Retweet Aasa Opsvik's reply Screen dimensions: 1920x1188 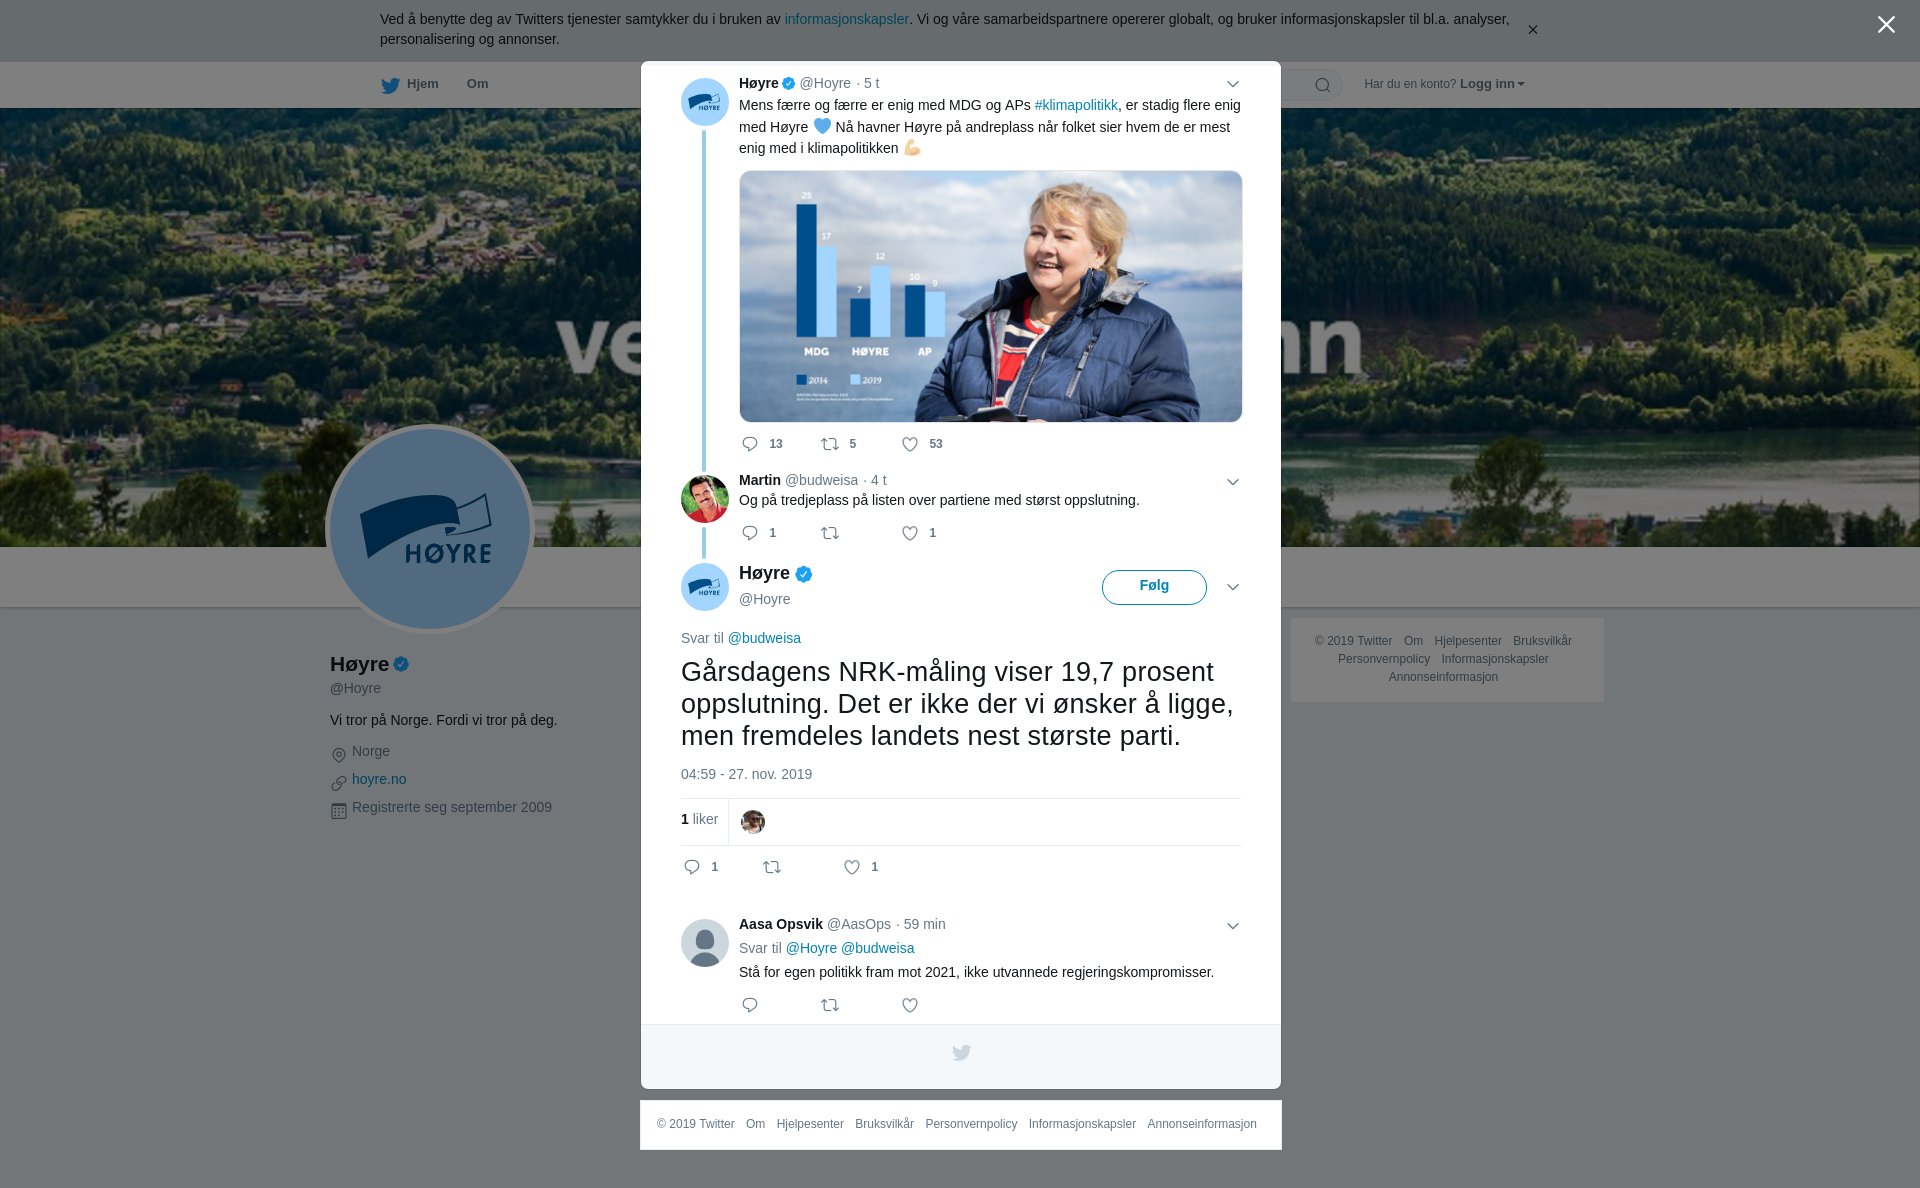830,1006
